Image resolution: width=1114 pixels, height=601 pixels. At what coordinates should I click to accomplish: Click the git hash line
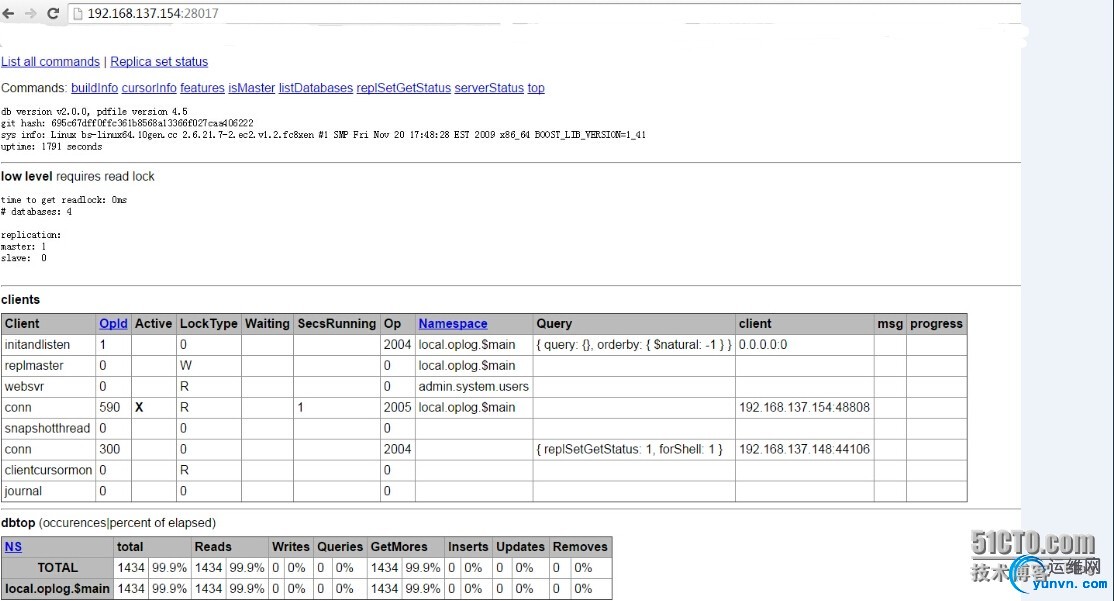(x=127, y=123)
